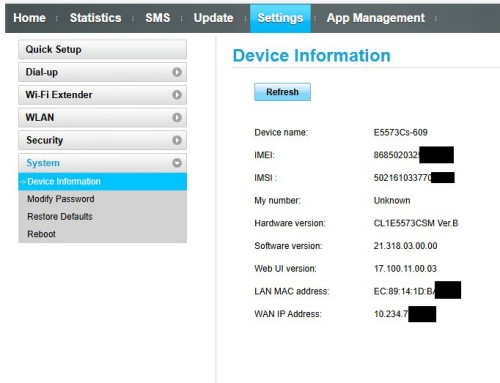The width and height of the screenshot is (500, 383).
Task: Click Web UI version 17.100.11.00.03
Action: pos(405,268)
